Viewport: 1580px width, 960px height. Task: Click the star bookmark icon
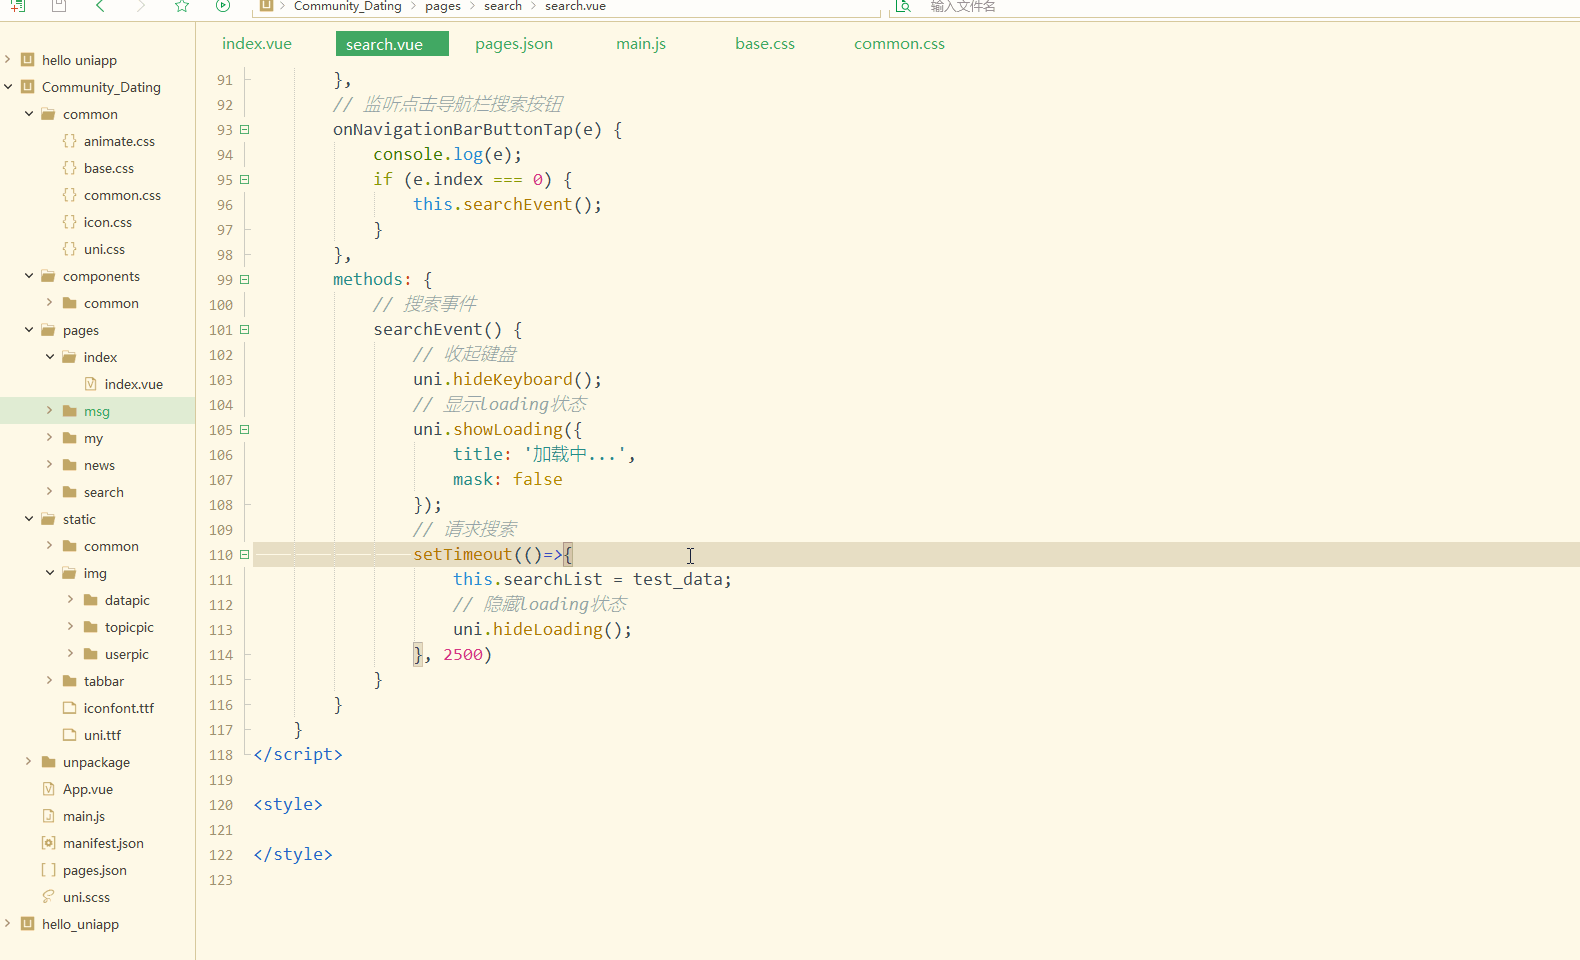tap(182, 6)
